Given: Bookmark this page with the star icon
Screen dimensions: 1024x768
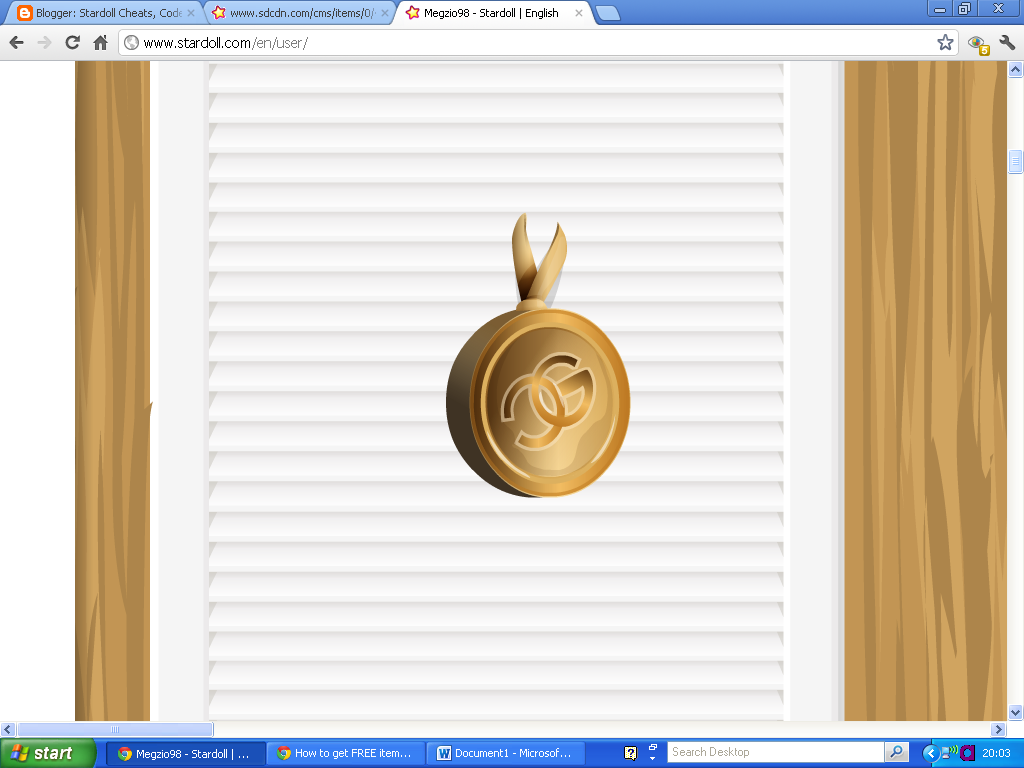Looking at the screenshot, I should pos(945,43).
